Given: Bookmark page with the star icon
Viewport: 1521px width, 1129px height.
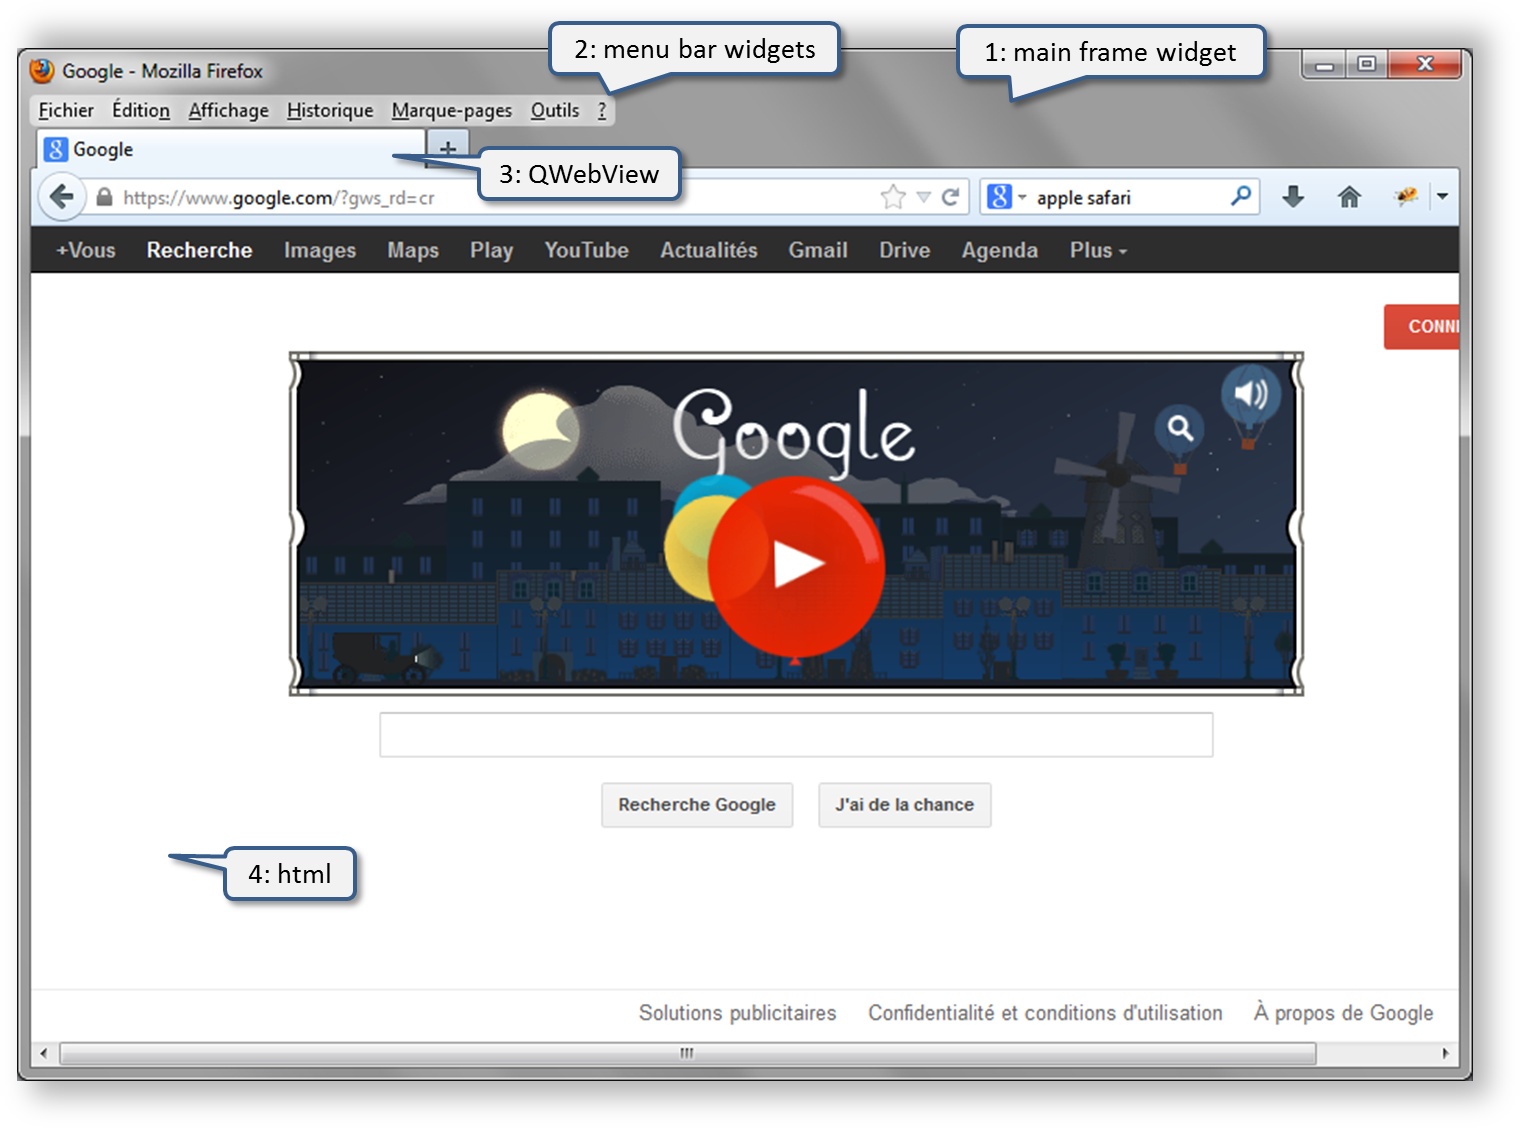Looking at the screenshot, I should (893, 197).
